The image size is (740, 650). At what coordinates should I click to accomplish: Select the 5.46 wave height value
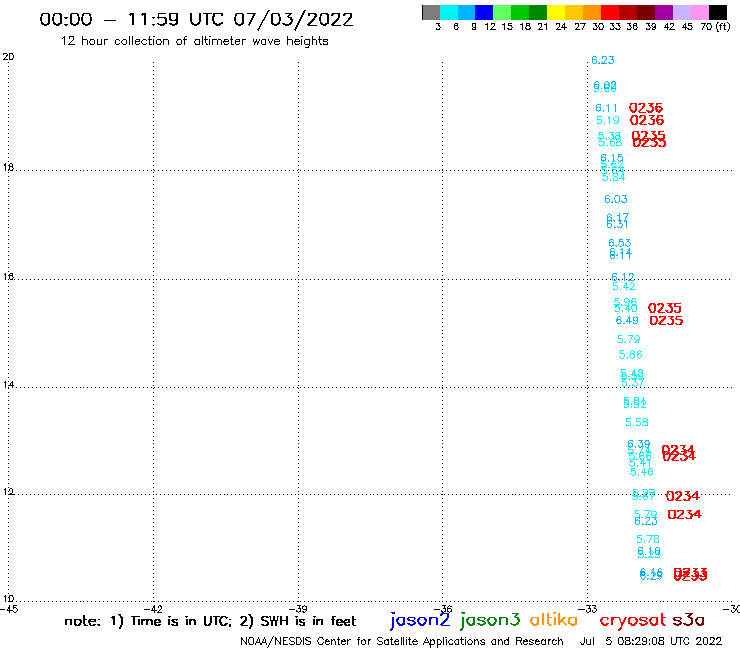[642, 472]
